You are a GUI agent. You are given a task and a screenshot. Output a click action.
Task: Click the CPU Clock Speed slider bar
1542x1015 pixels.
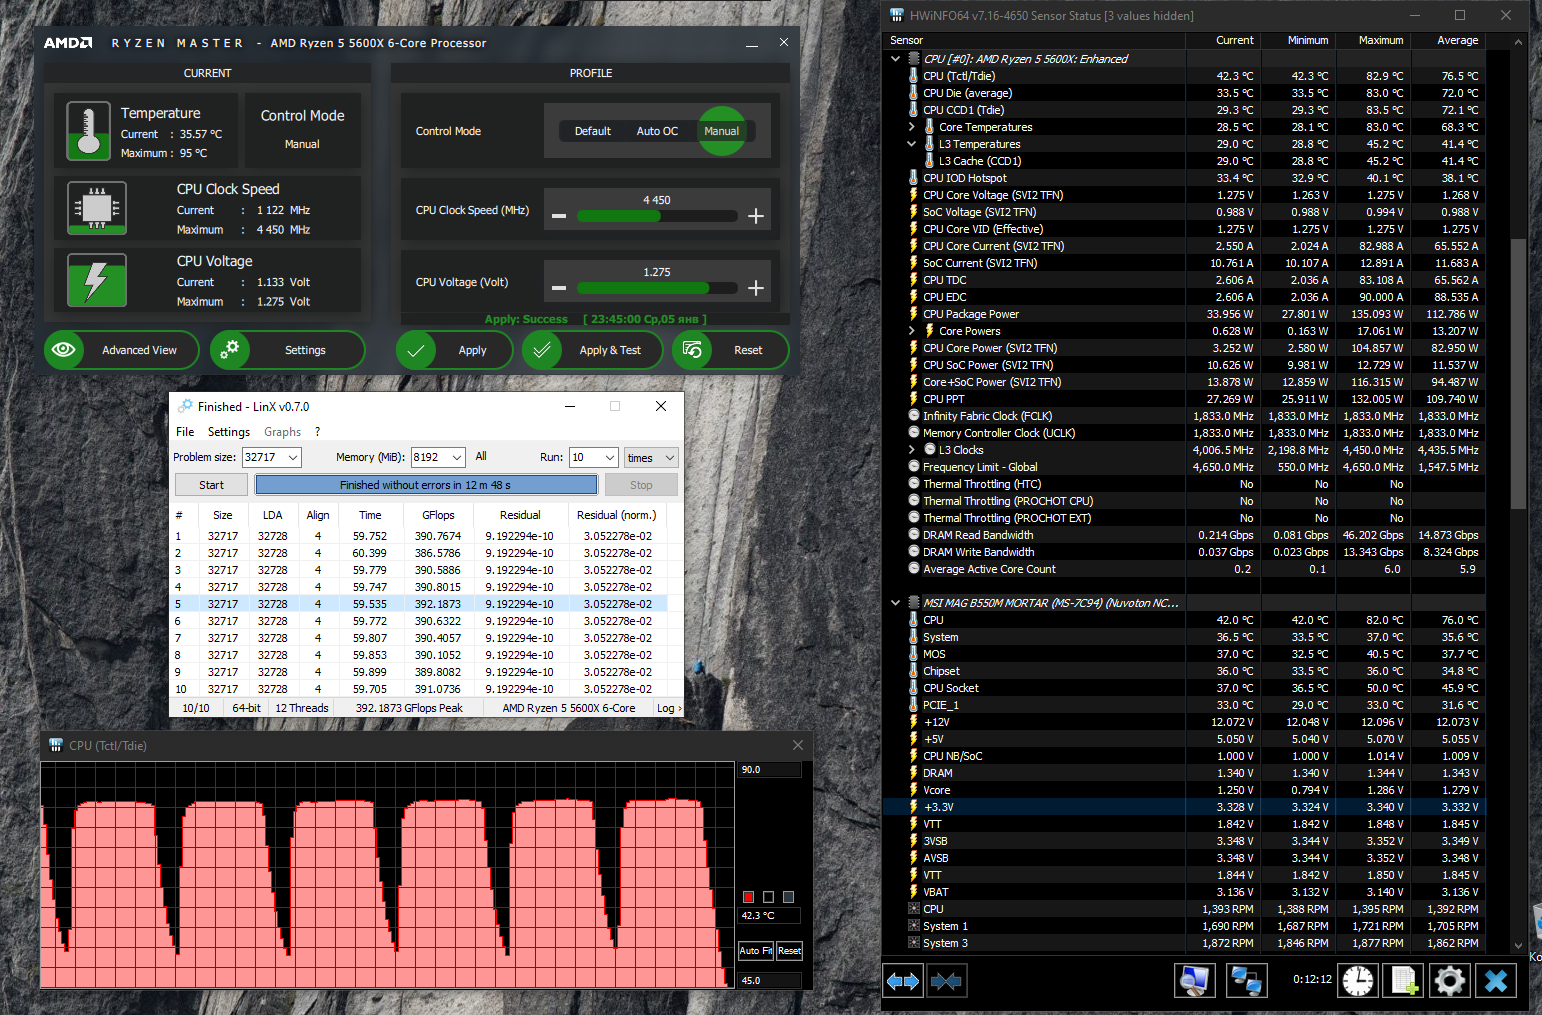click(x=657, y=216)
